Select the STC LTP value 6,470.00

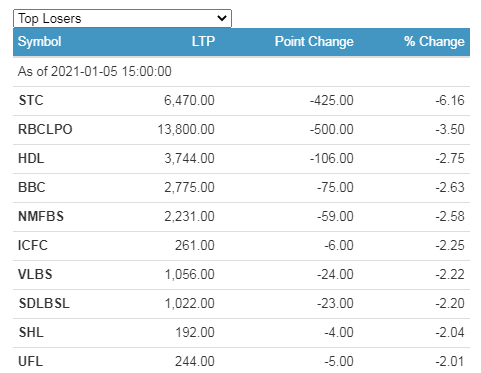tap(189, 100)
